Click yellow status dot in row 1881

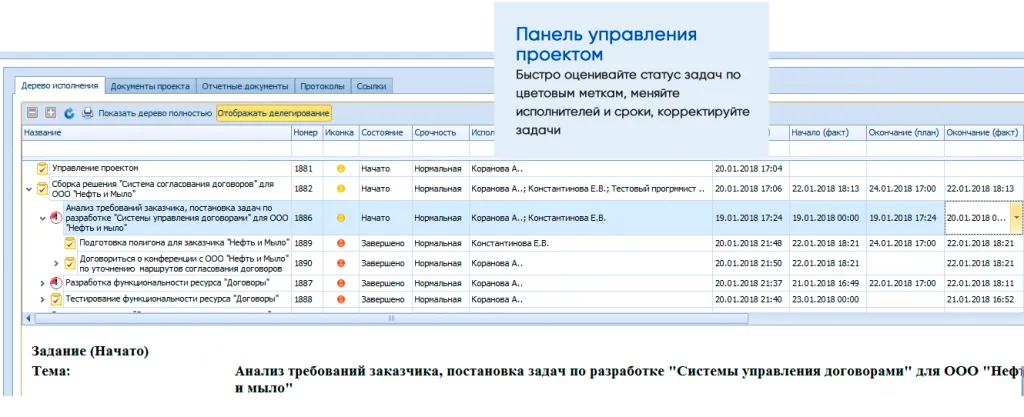[340, 169]
